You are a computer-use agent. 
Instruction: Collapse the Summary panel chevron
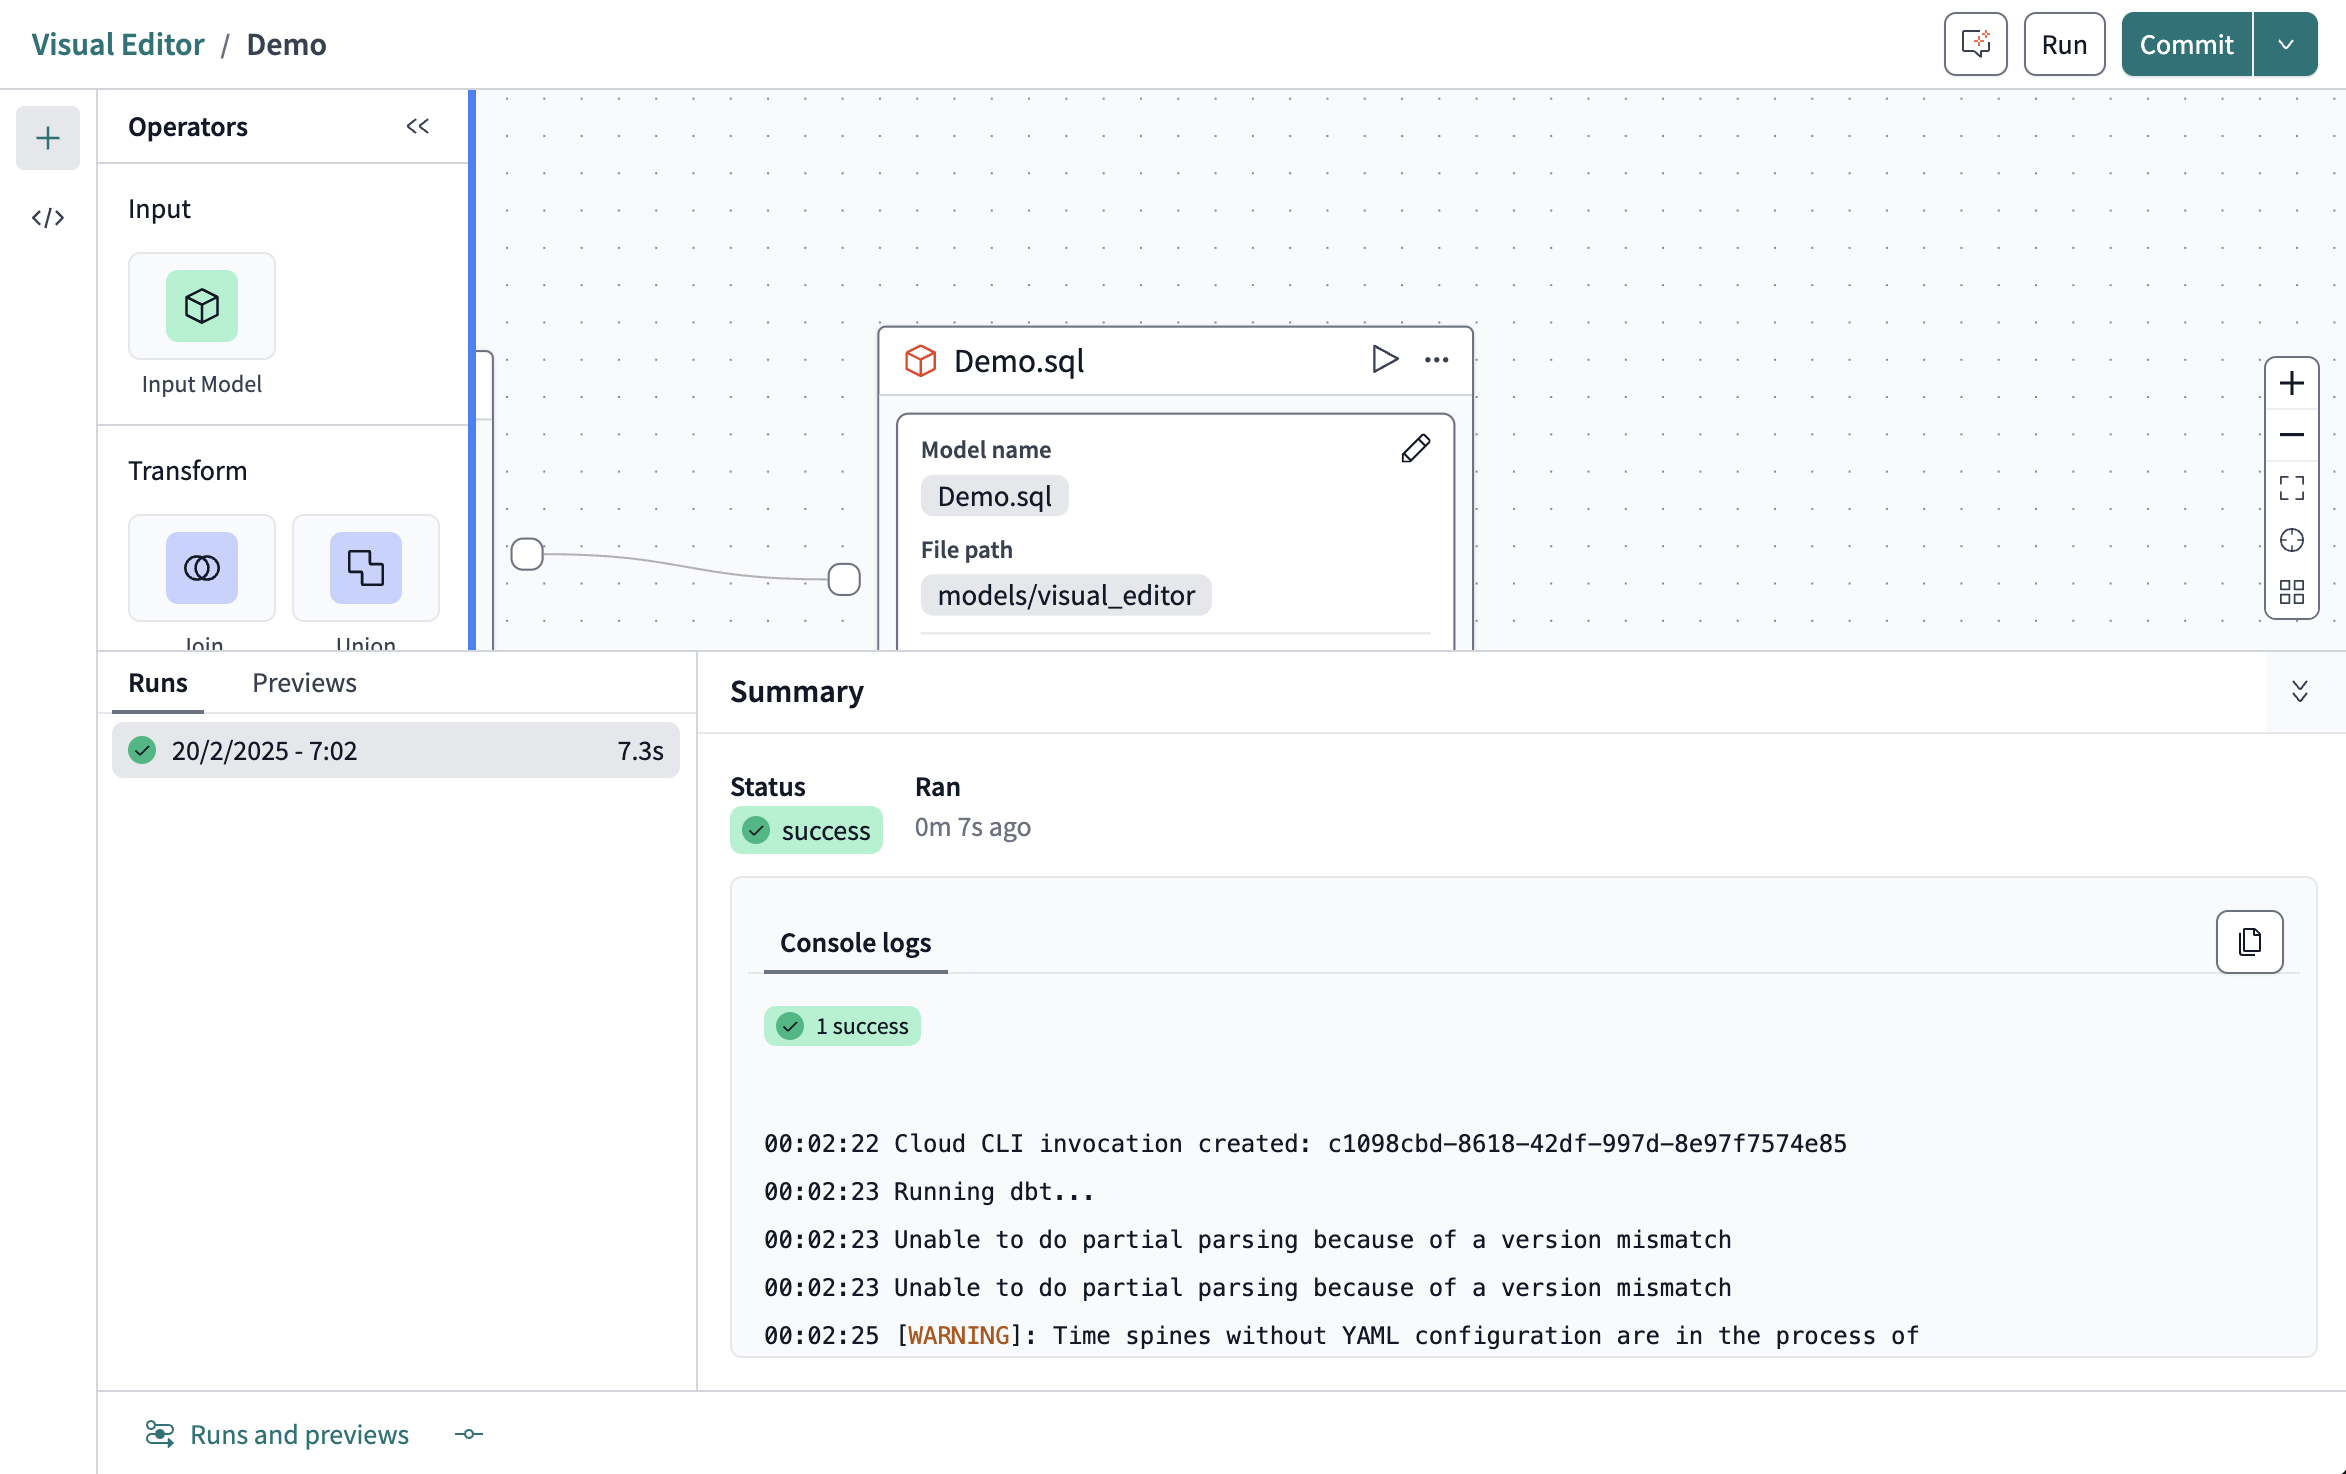click(2299, 691)
